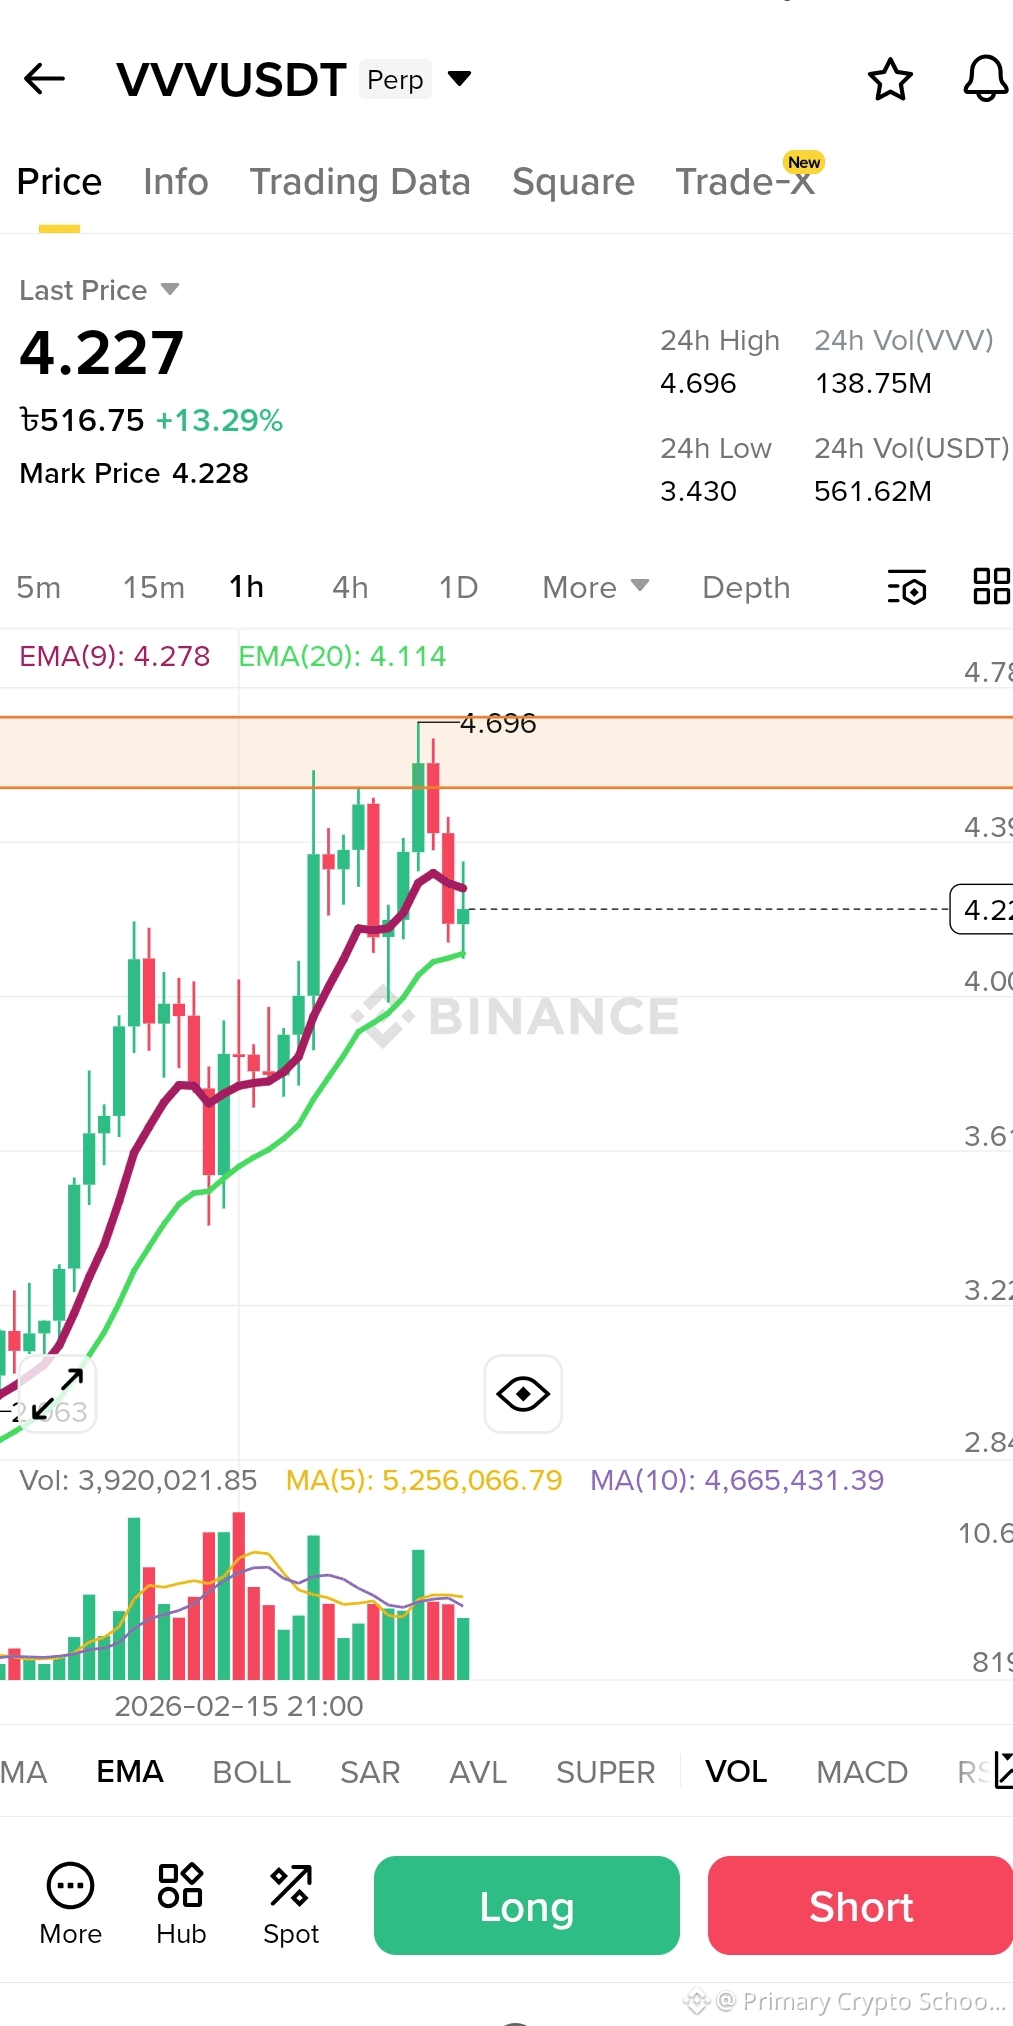Open the Spot trading icon

click(x=291, y=1904)
